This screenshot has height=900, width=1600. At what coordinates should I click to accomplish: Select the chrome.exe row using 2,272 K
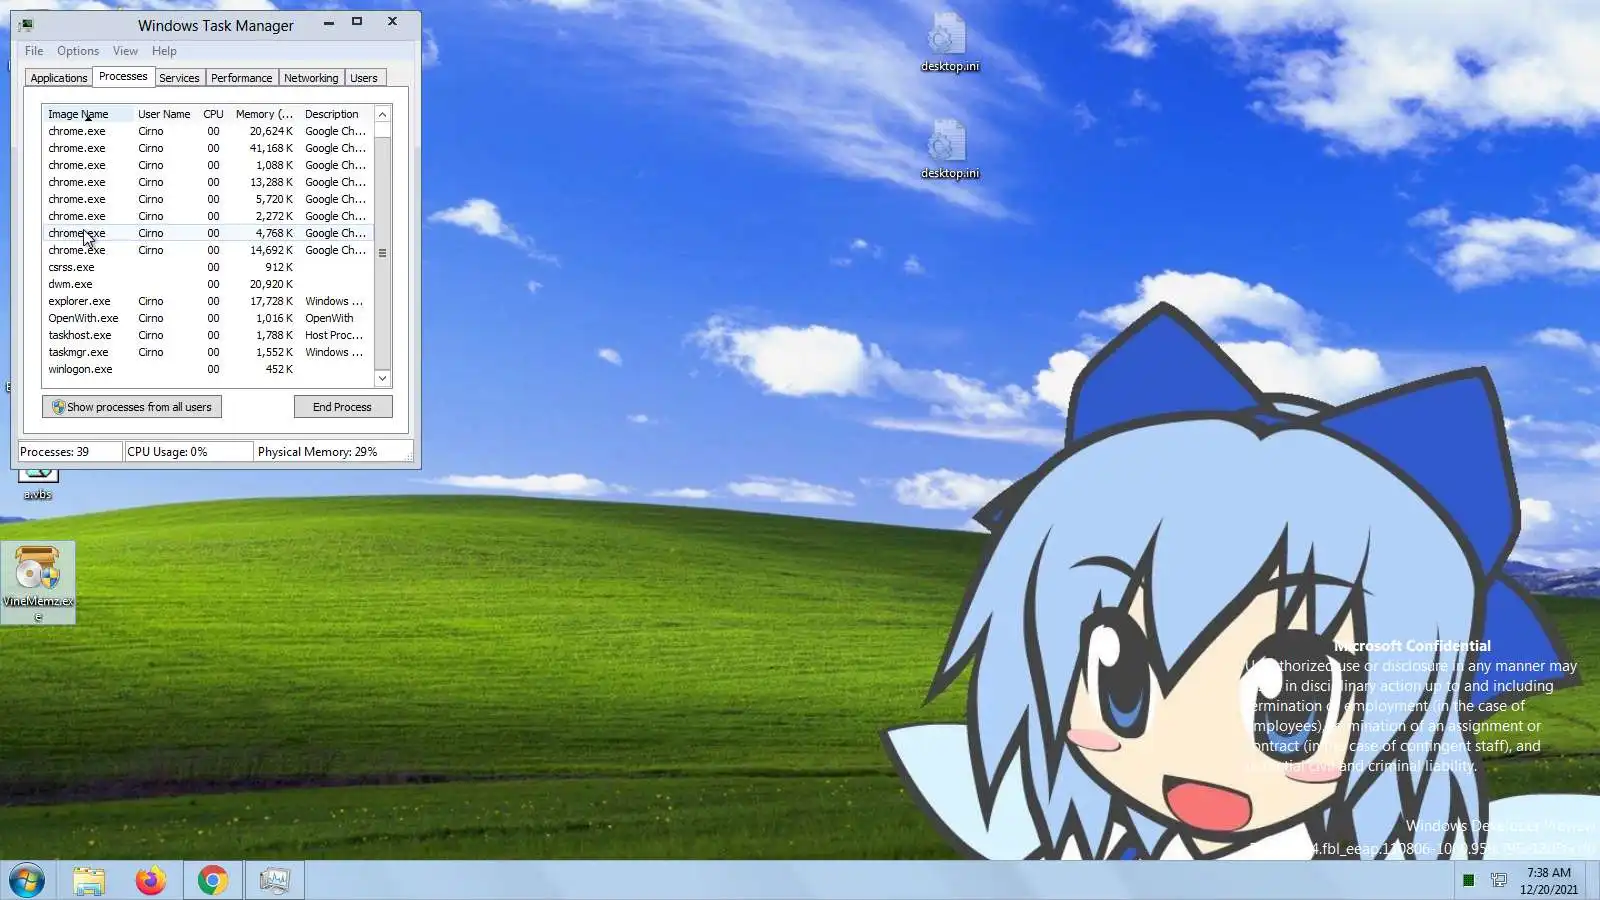[208, 216]
